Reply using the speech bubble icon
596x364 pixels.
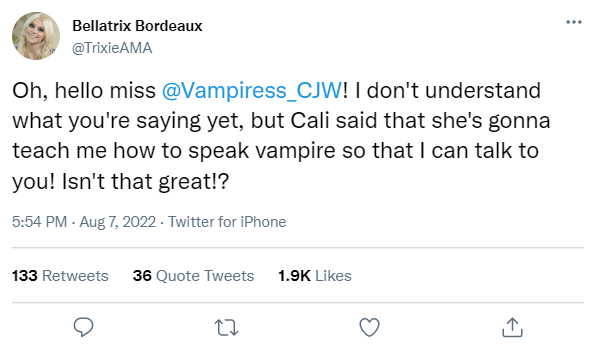click(x=83, y=327)
